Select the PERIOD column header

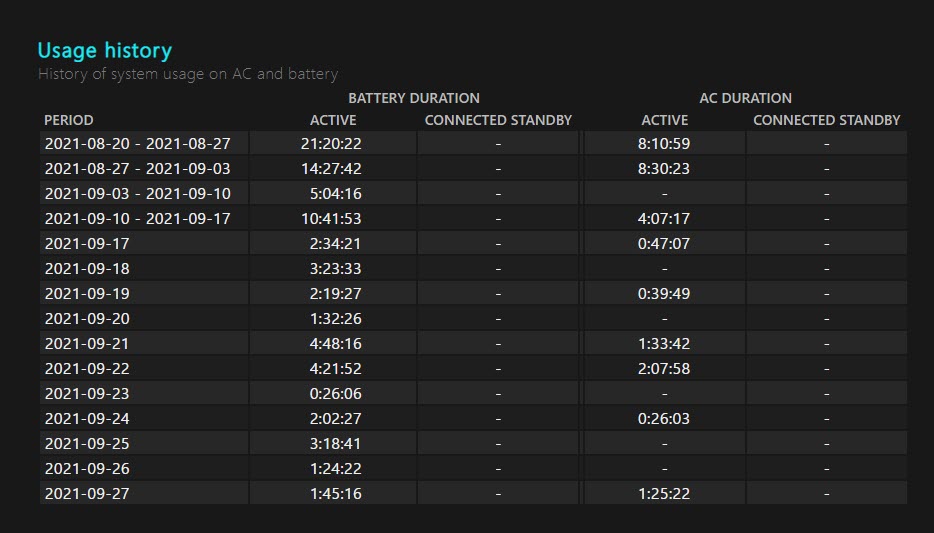[x=69, y=120]
